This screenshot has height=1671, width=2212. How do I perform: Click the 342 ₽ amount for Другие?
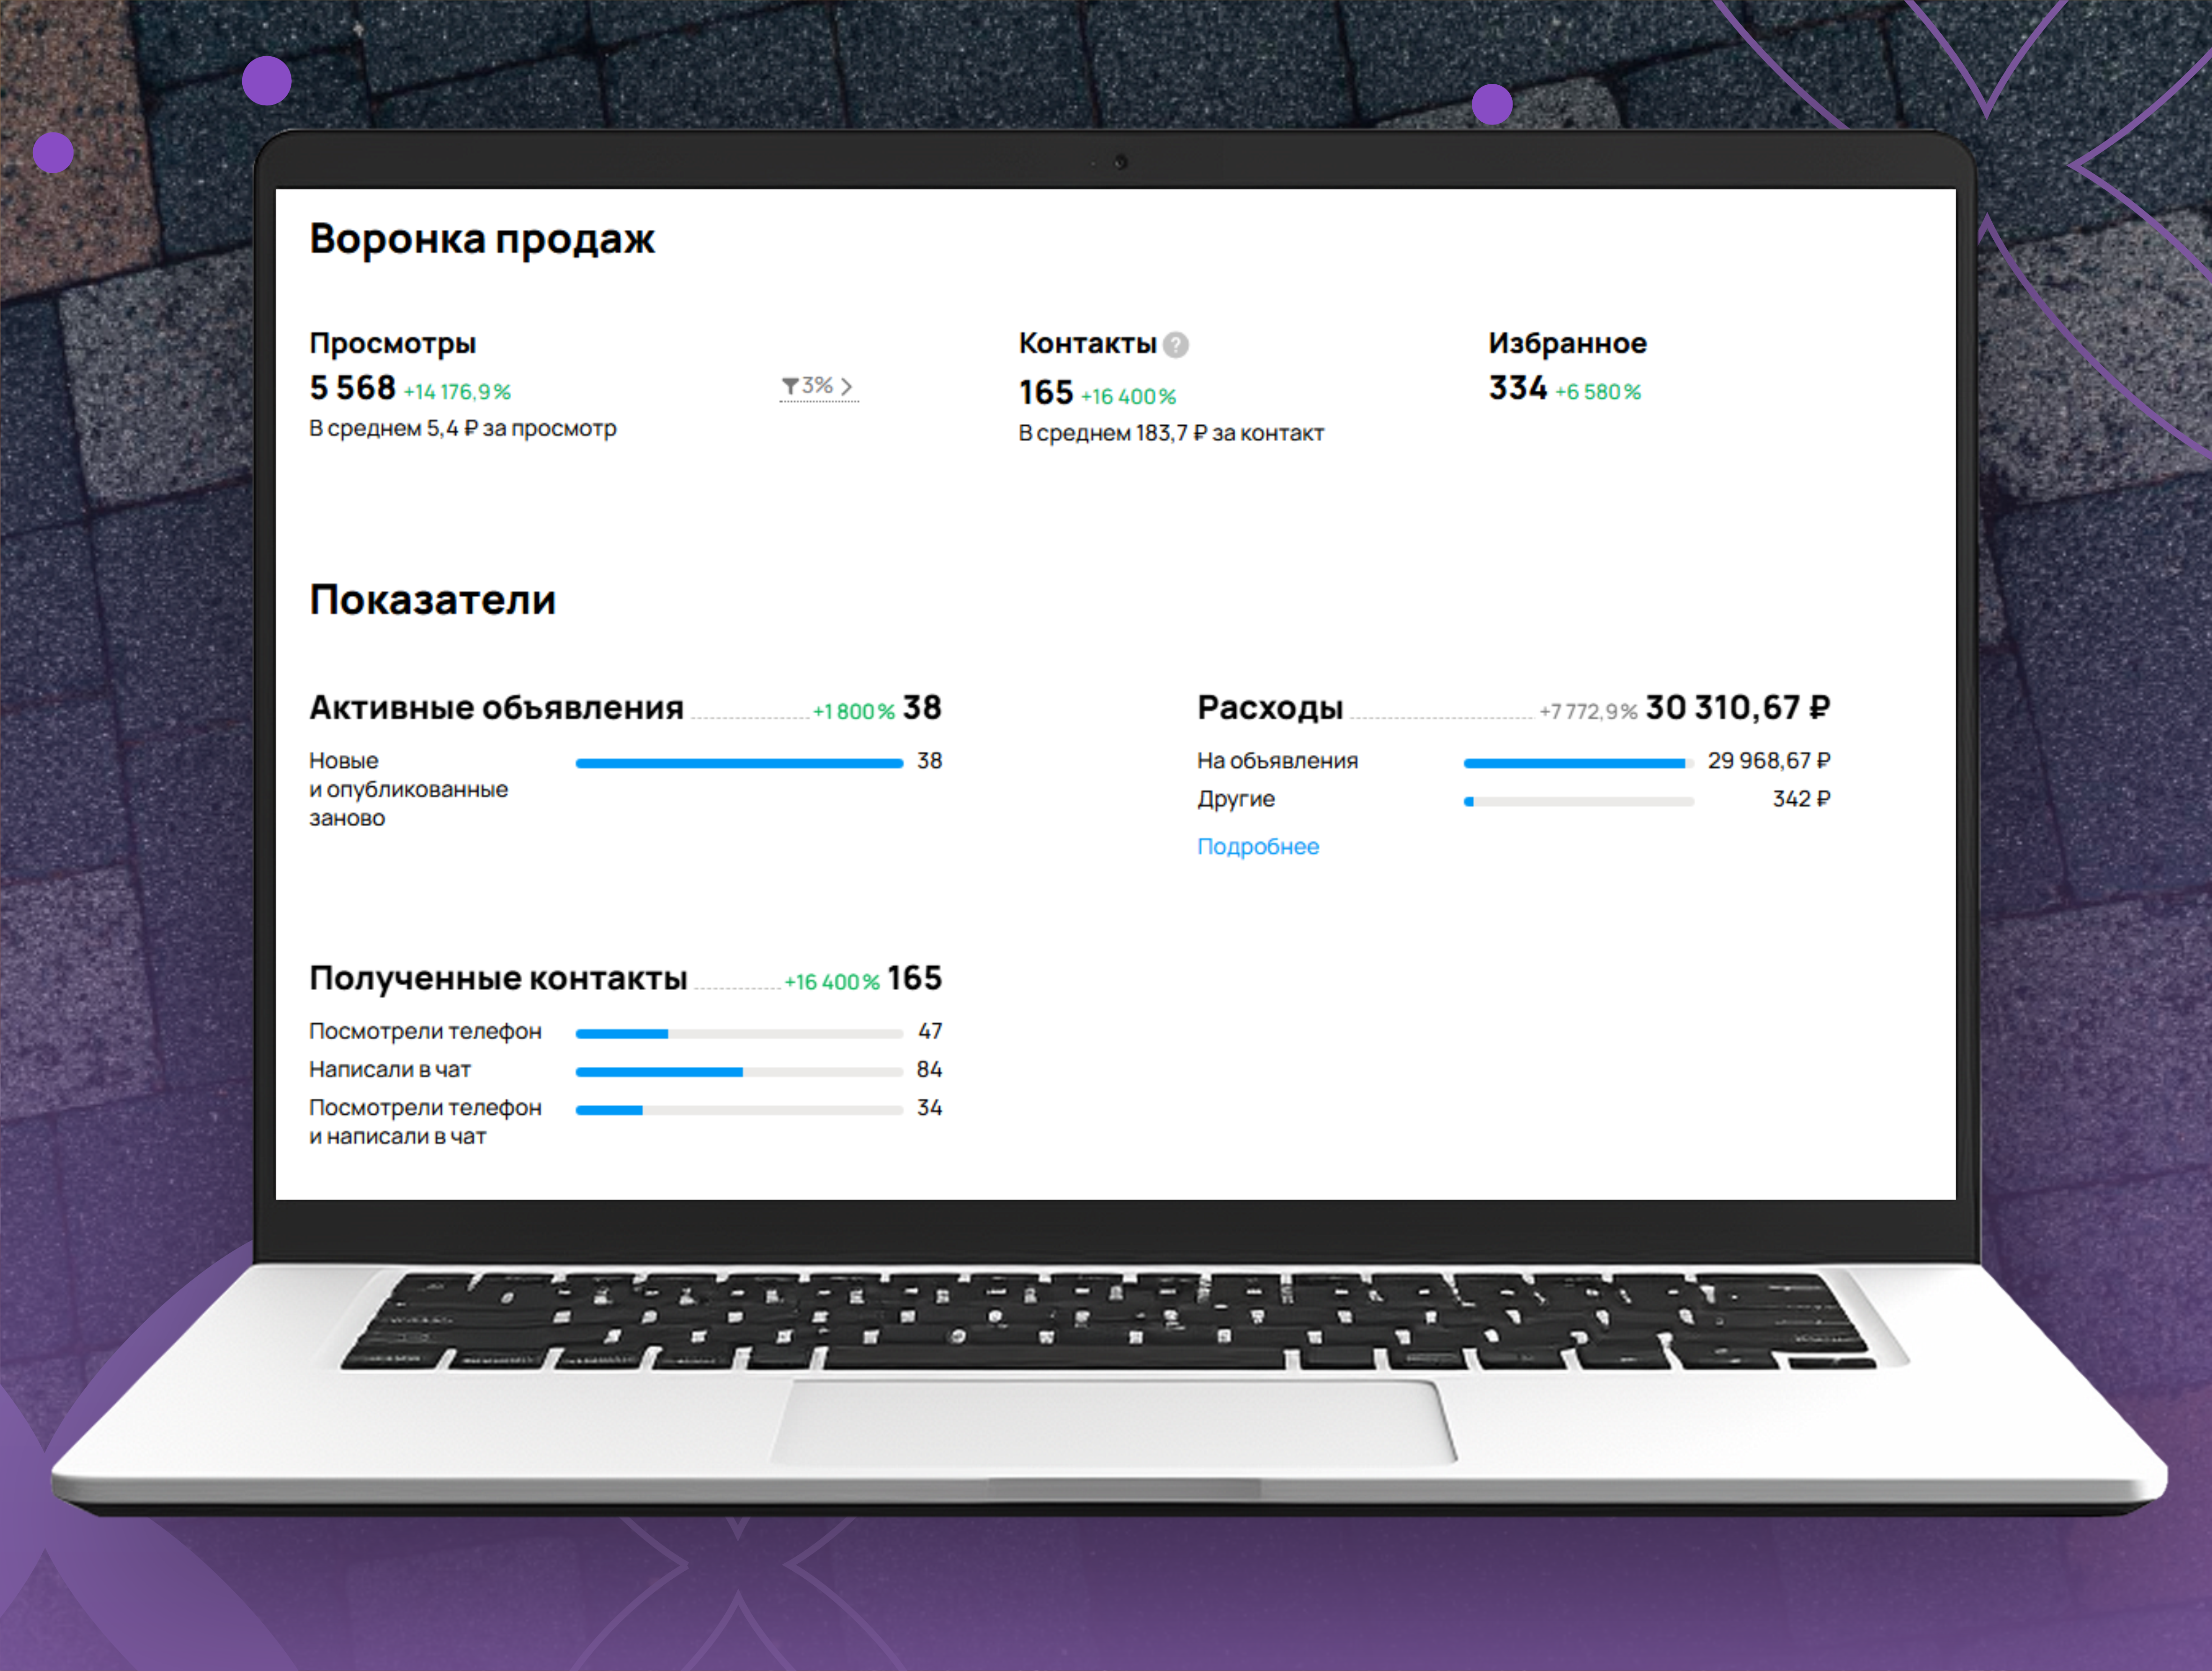click(1801, 799)
